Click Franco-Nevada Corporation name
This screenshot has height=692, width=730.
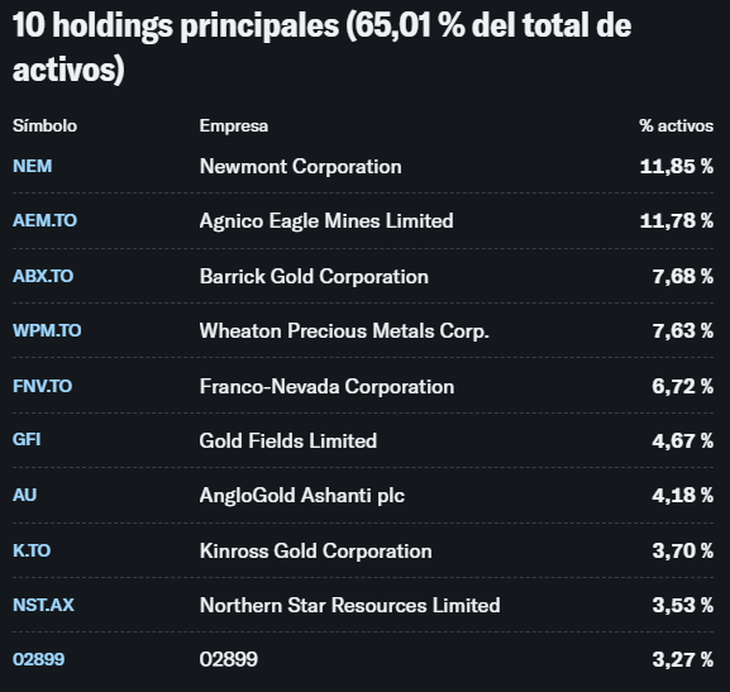(x=326, y=386)
